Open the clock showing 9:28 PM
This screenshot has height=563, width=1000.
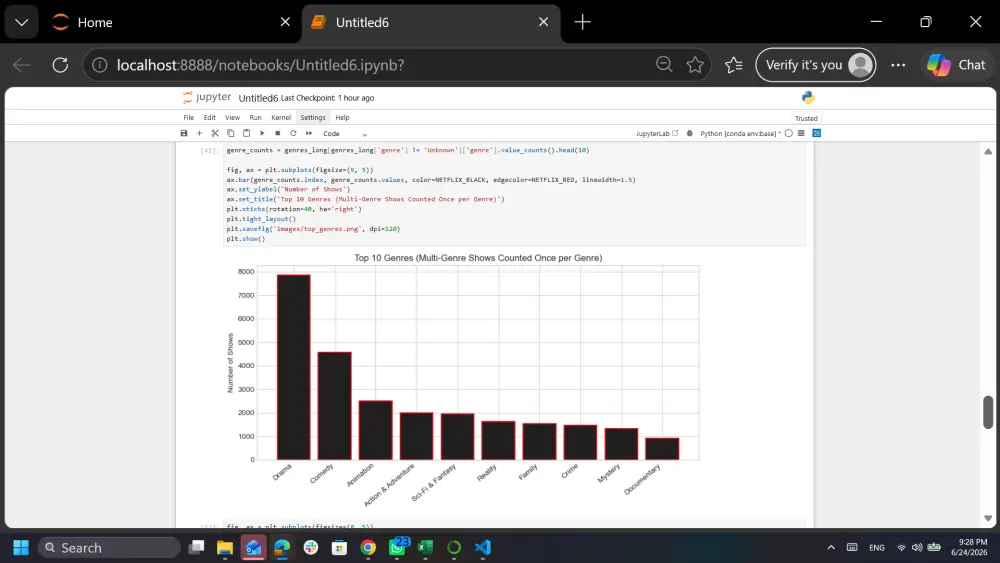tap(969, 548)
